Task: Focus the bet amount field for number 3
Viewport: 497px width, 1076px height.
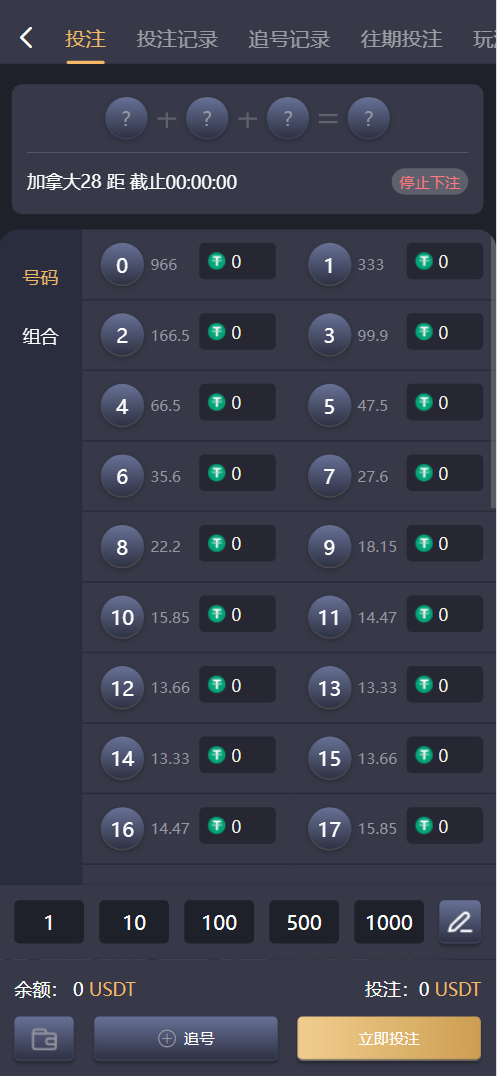Action: 445,333
